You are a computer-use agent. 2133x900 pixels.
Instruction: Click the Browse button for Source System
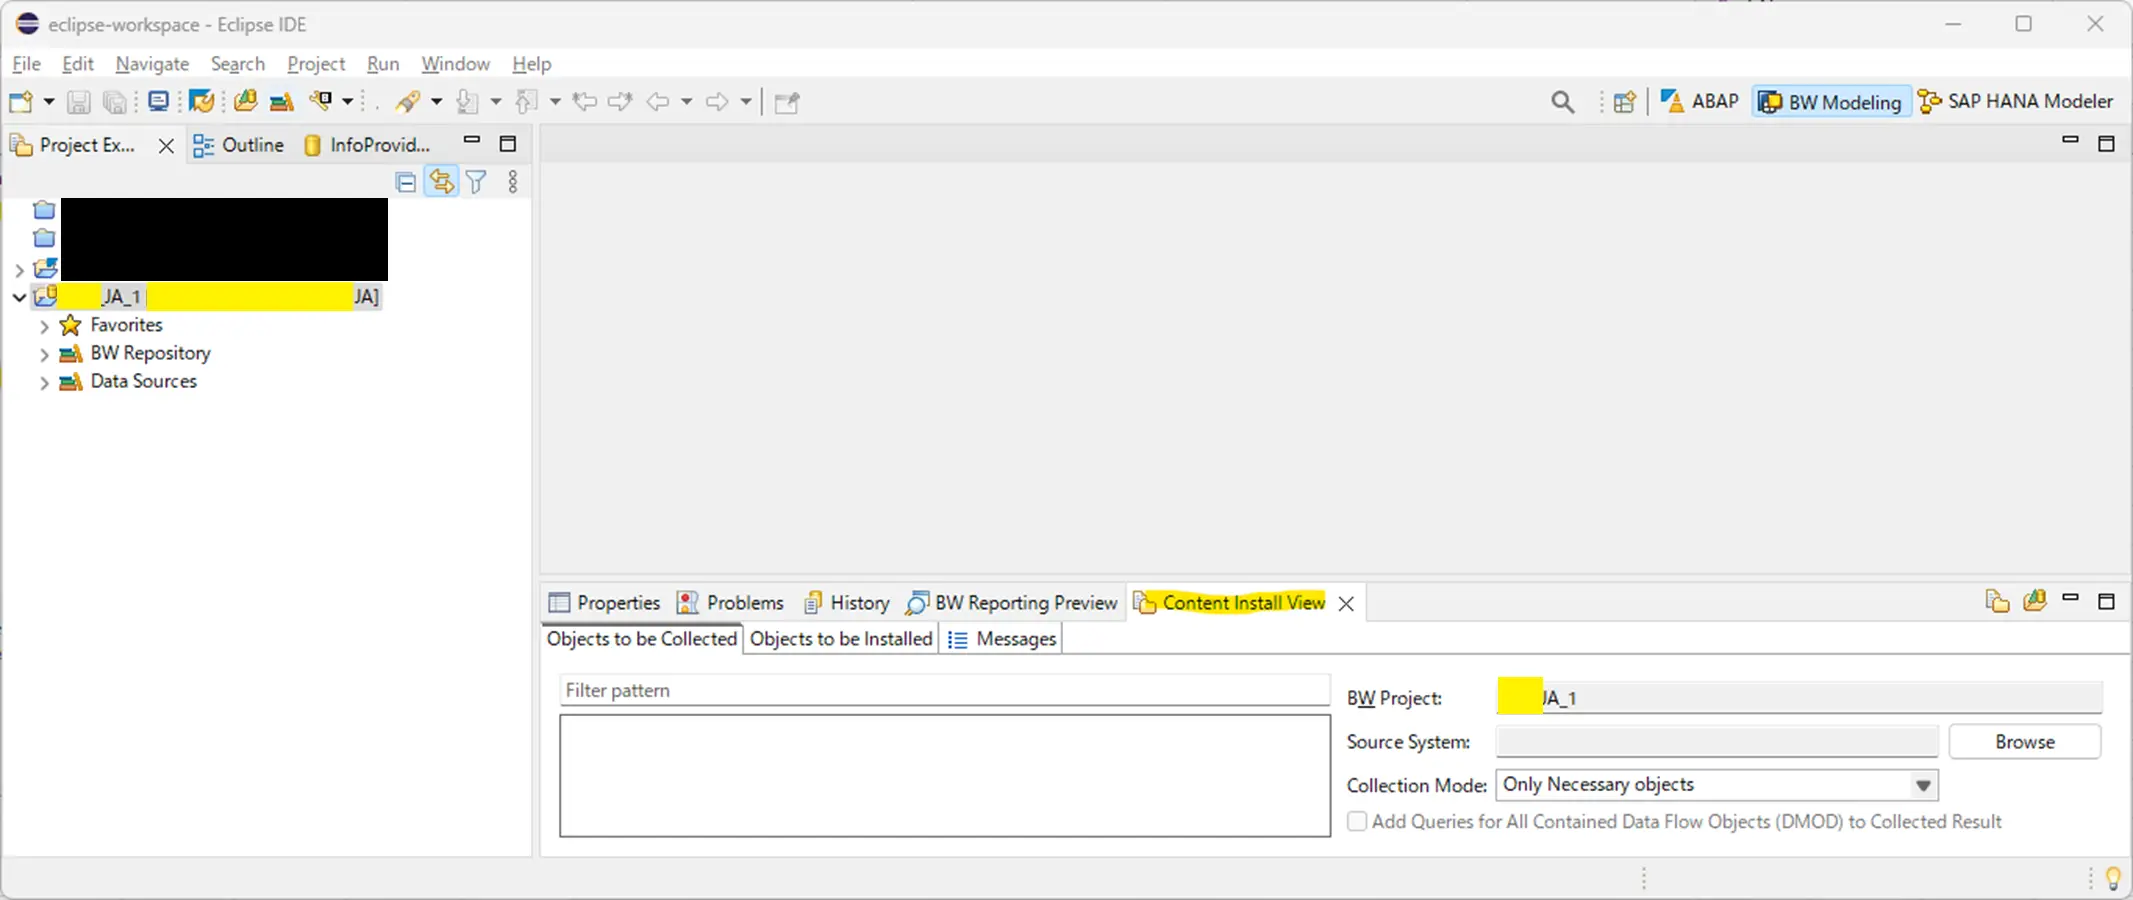2025,742
